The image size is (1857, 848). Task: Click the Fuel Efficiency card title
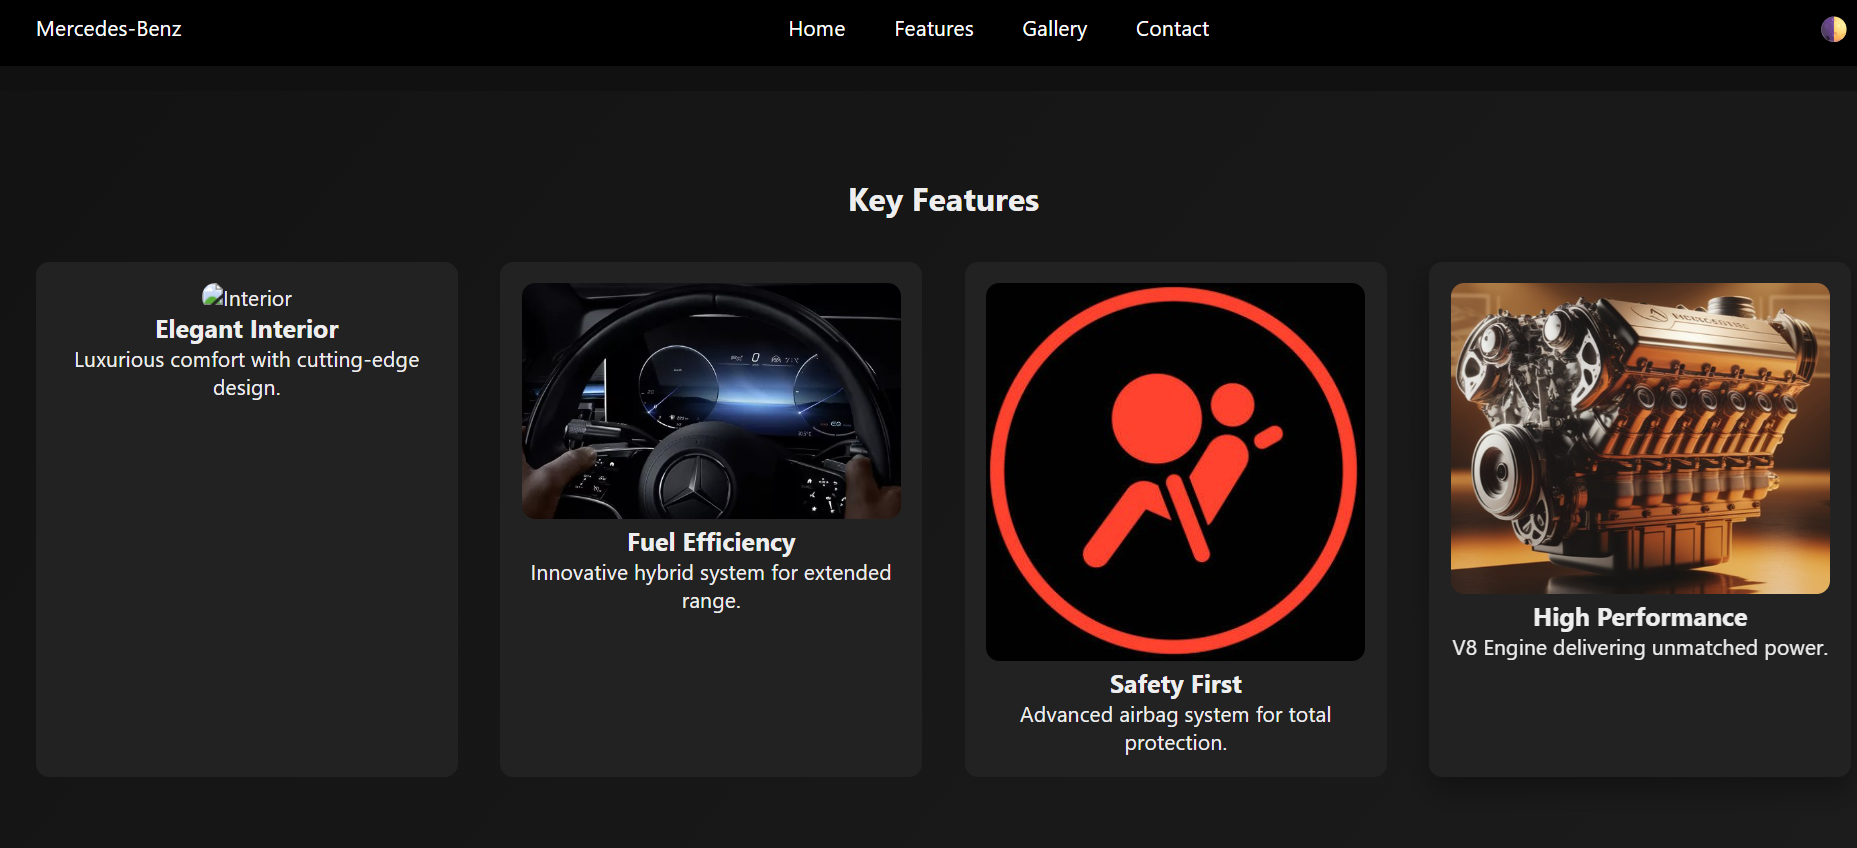coord(711,542)
